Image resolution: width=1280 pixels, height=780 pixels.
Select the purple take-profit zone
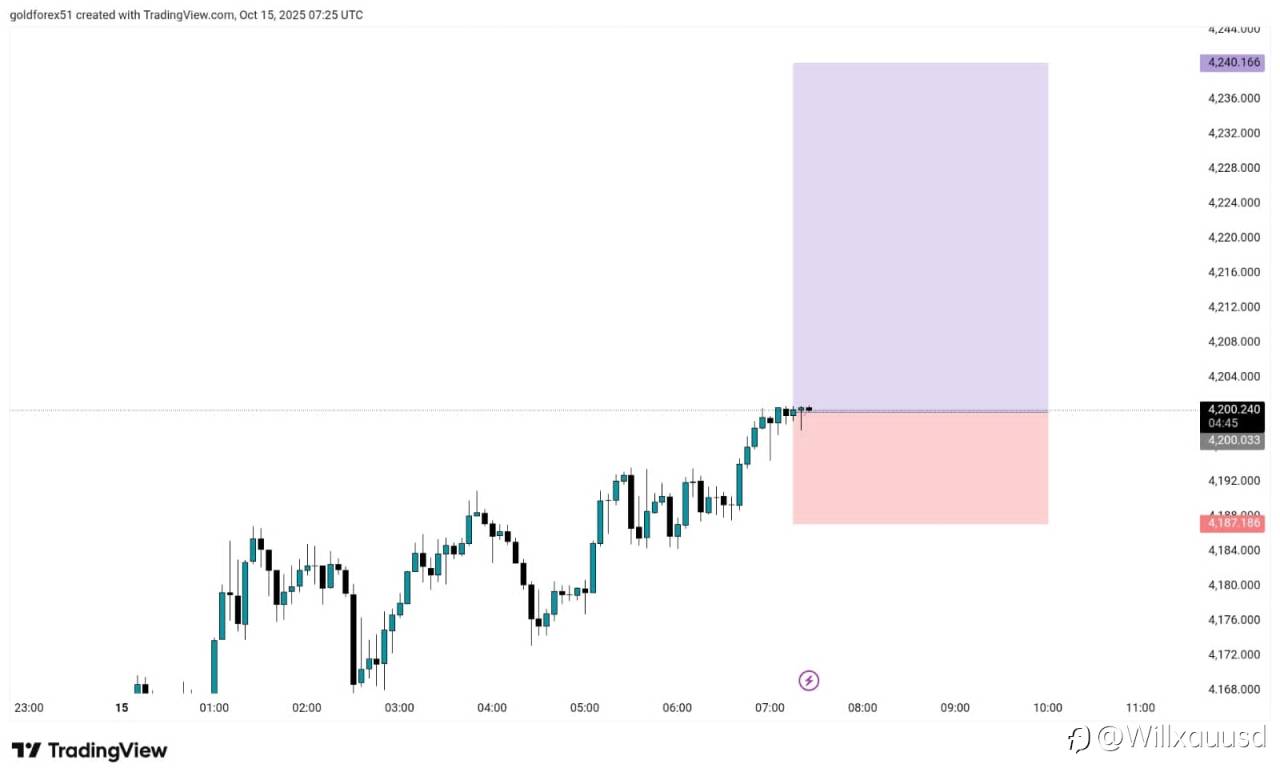(x=920, y=236)
